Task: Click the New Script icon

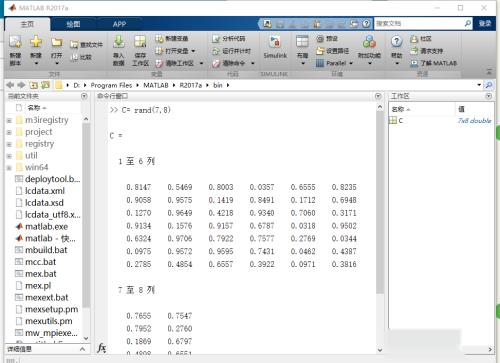Action: (x=15, y=42)
